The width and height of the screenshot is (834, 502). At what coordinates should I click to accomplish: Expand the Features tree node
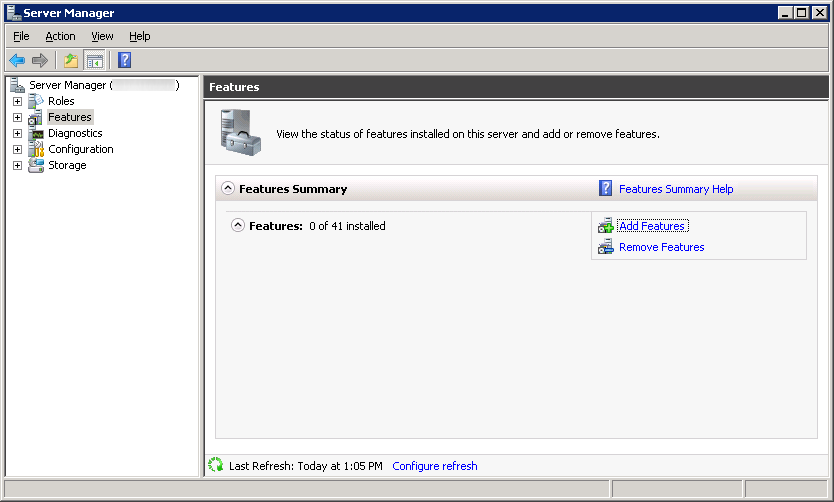[x=18, y=117]
